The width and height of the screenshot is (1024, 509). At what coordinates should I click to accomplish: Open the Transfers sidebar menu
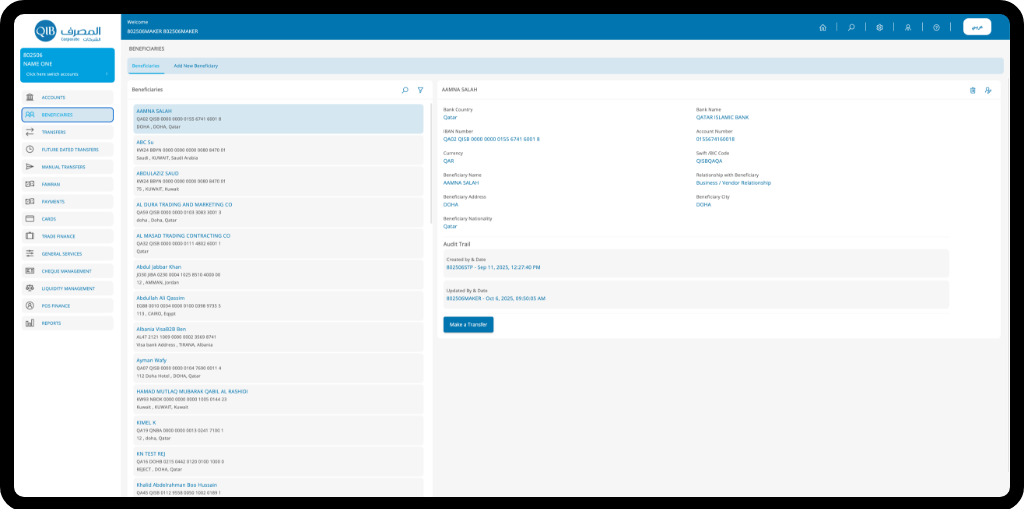pyautogui.click(x=67, y=132)
